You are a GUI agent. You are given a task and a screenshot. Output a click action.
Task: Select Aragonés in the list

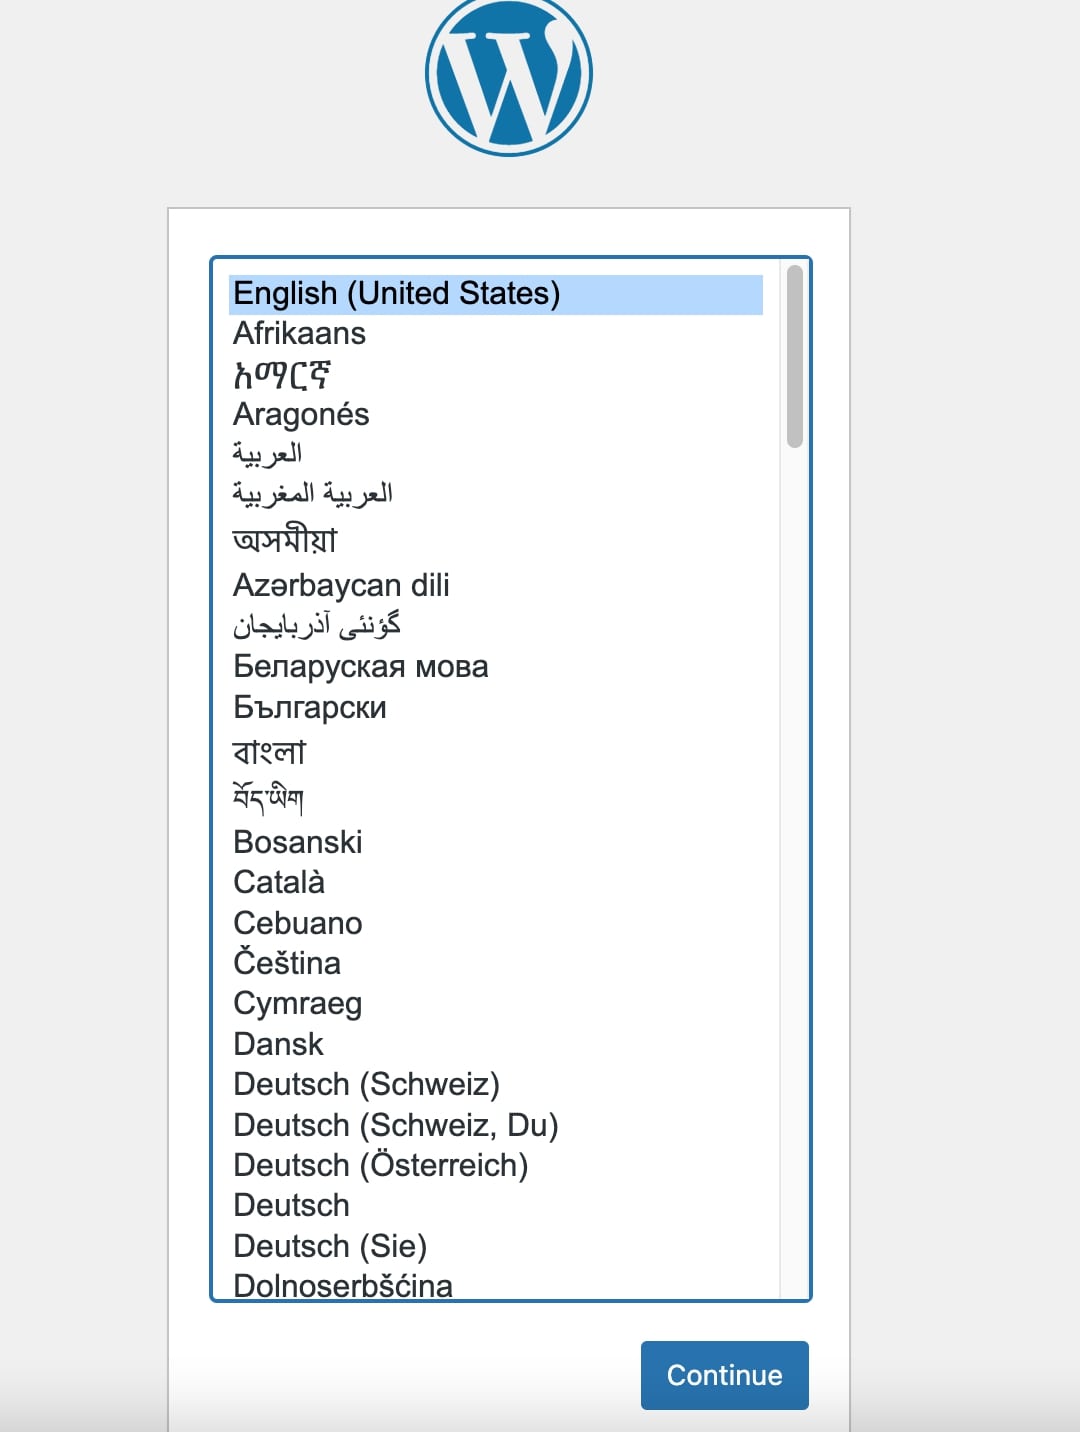(x=301, y=415)
